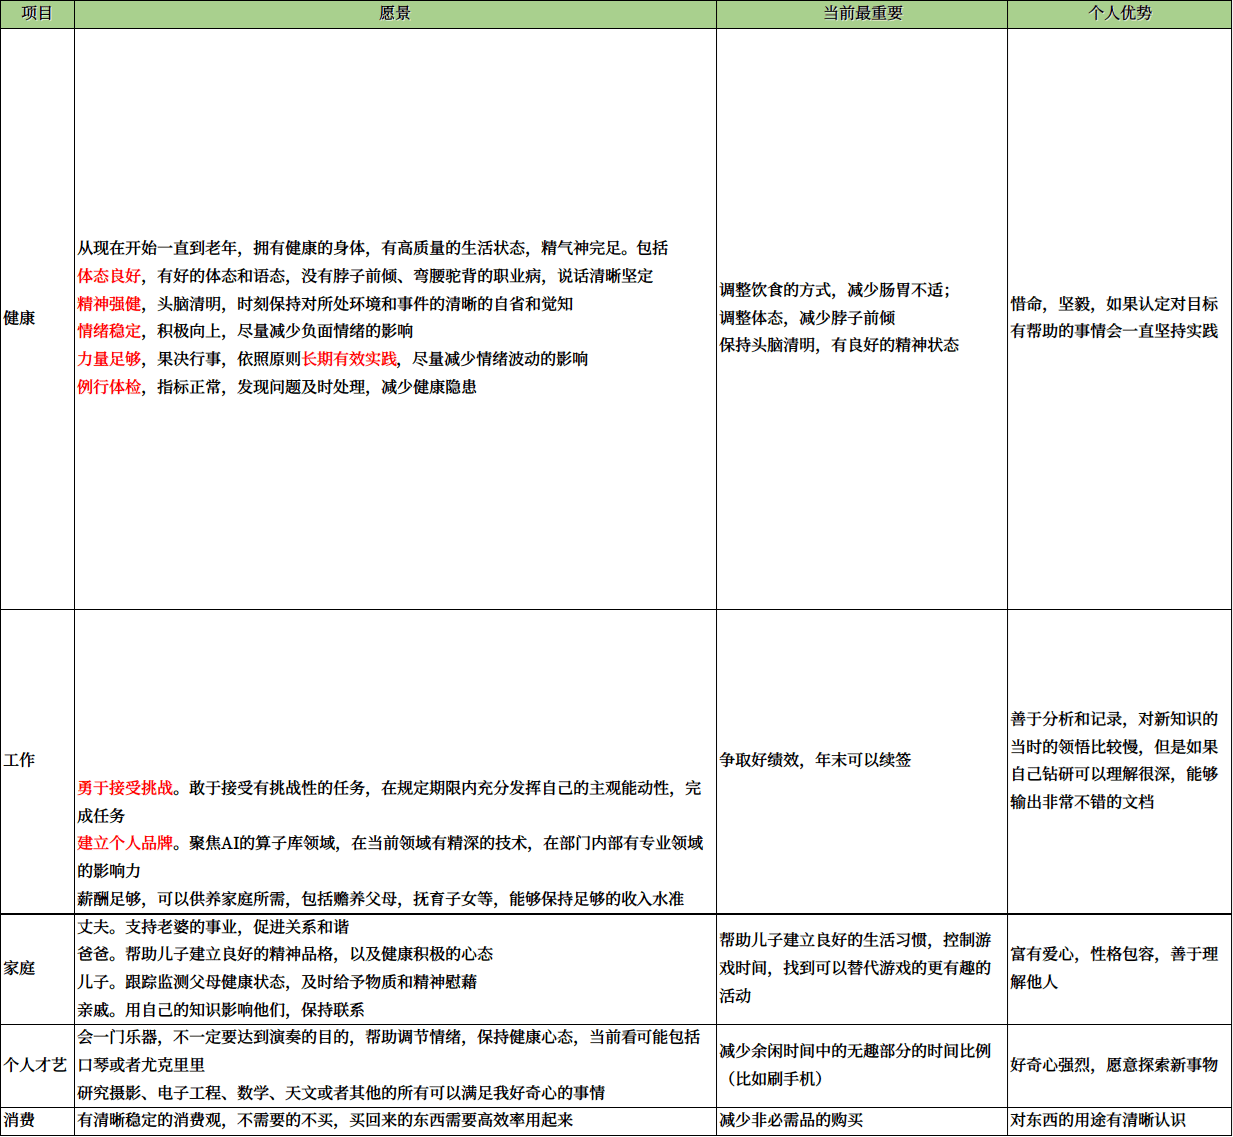The height and width of the screenshot is (1137, 1233).
Task: Select the family vision cell starting 丈夫。支持老婆
Action: coord(395,968)
